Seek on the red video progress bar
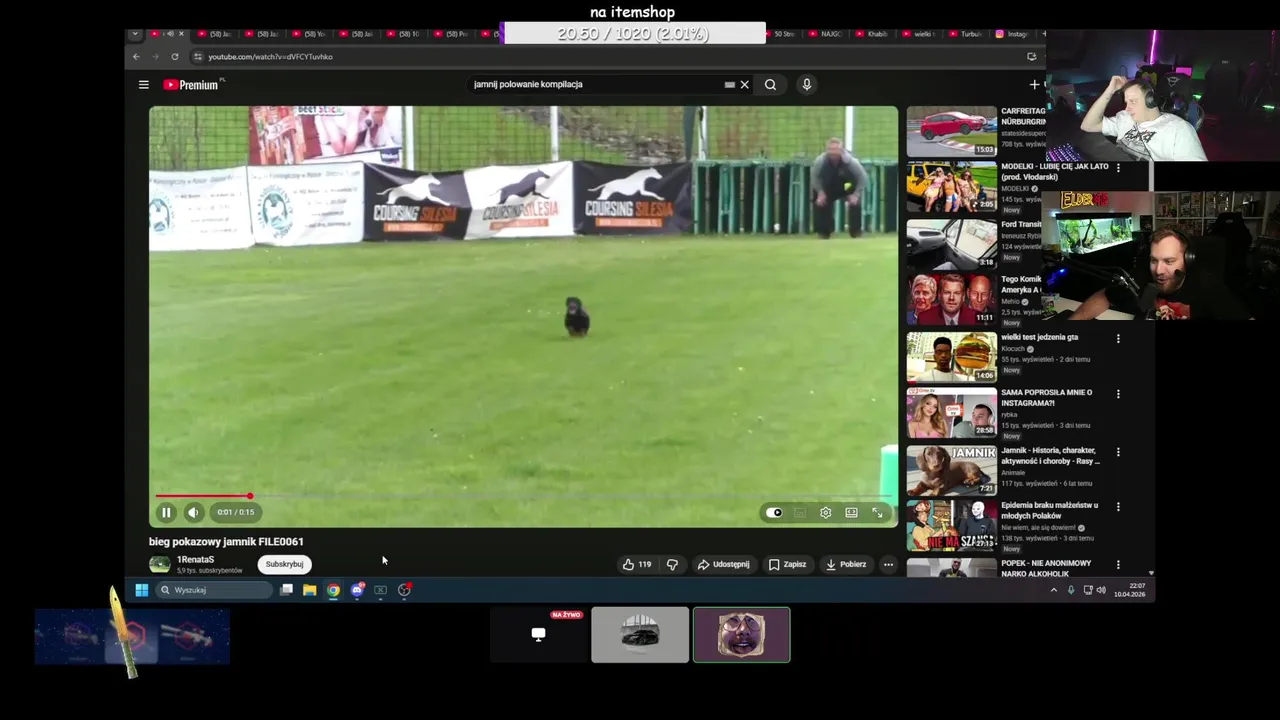 [523, 496]
